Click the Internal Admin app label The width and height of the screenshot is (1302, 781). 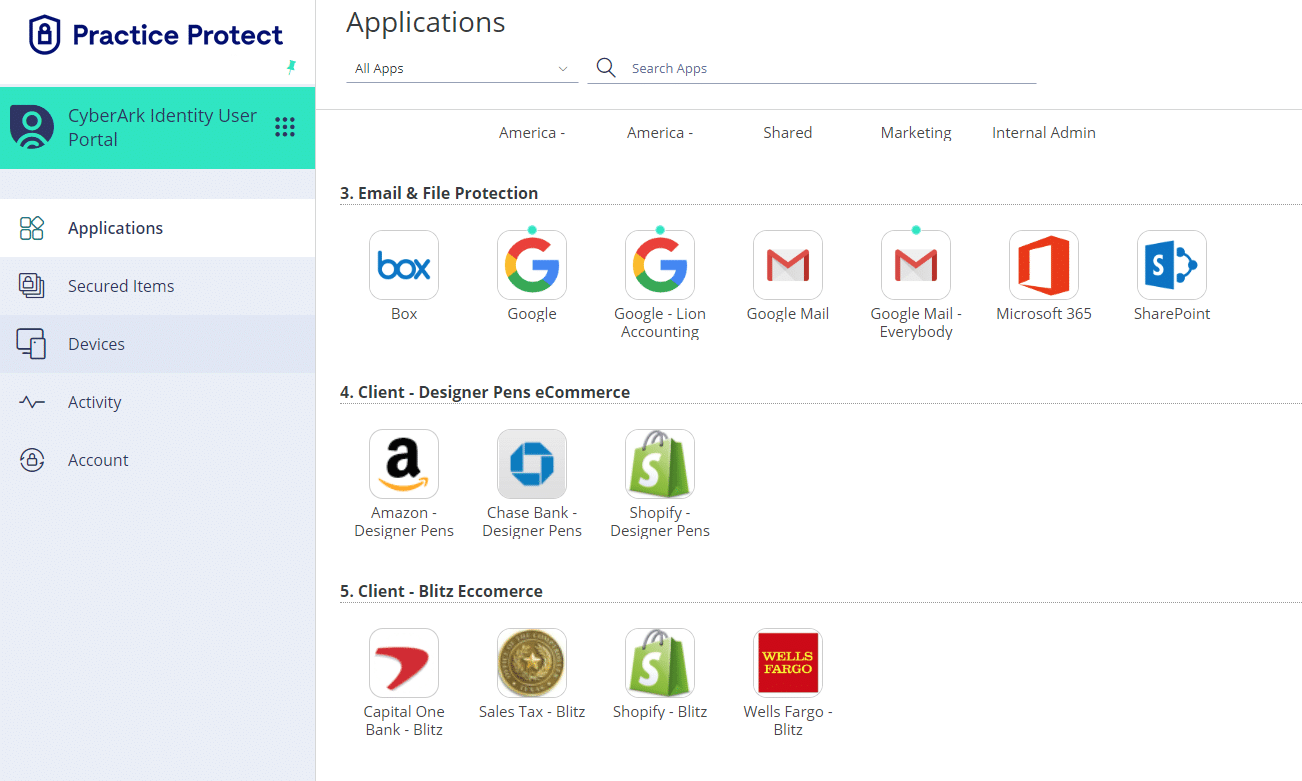[1044, 132]
